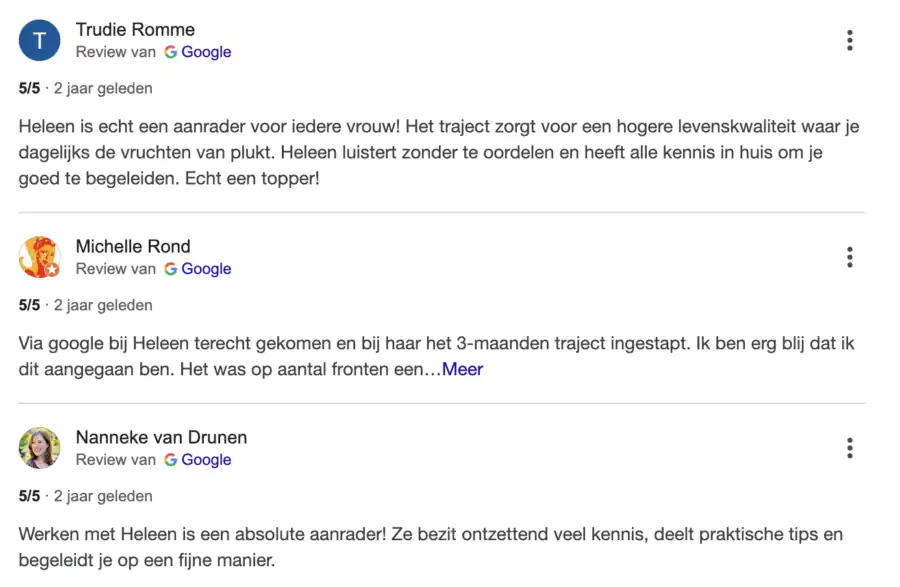Image resolution: width=900 pixels, height=587 pixels.
Task: Click the 5/5 rating on Michelle's review
Action: pos(29,305)
